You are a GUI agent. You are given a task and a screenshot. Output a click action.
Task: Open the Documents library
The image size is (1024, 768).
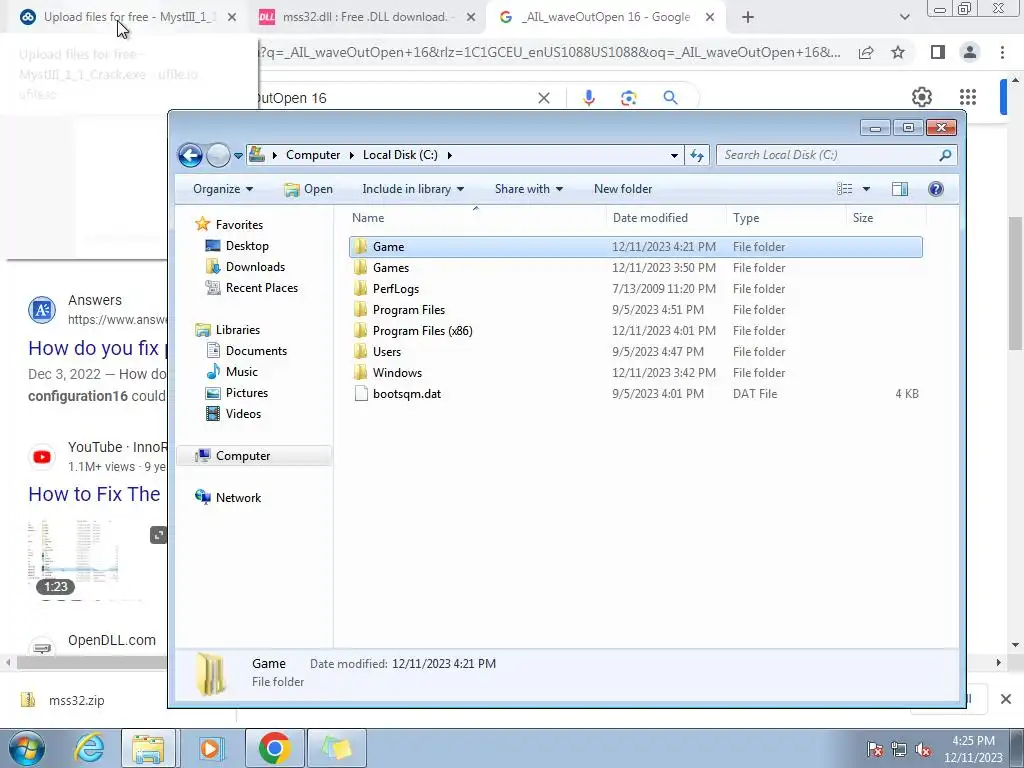(x=256, y=351)
